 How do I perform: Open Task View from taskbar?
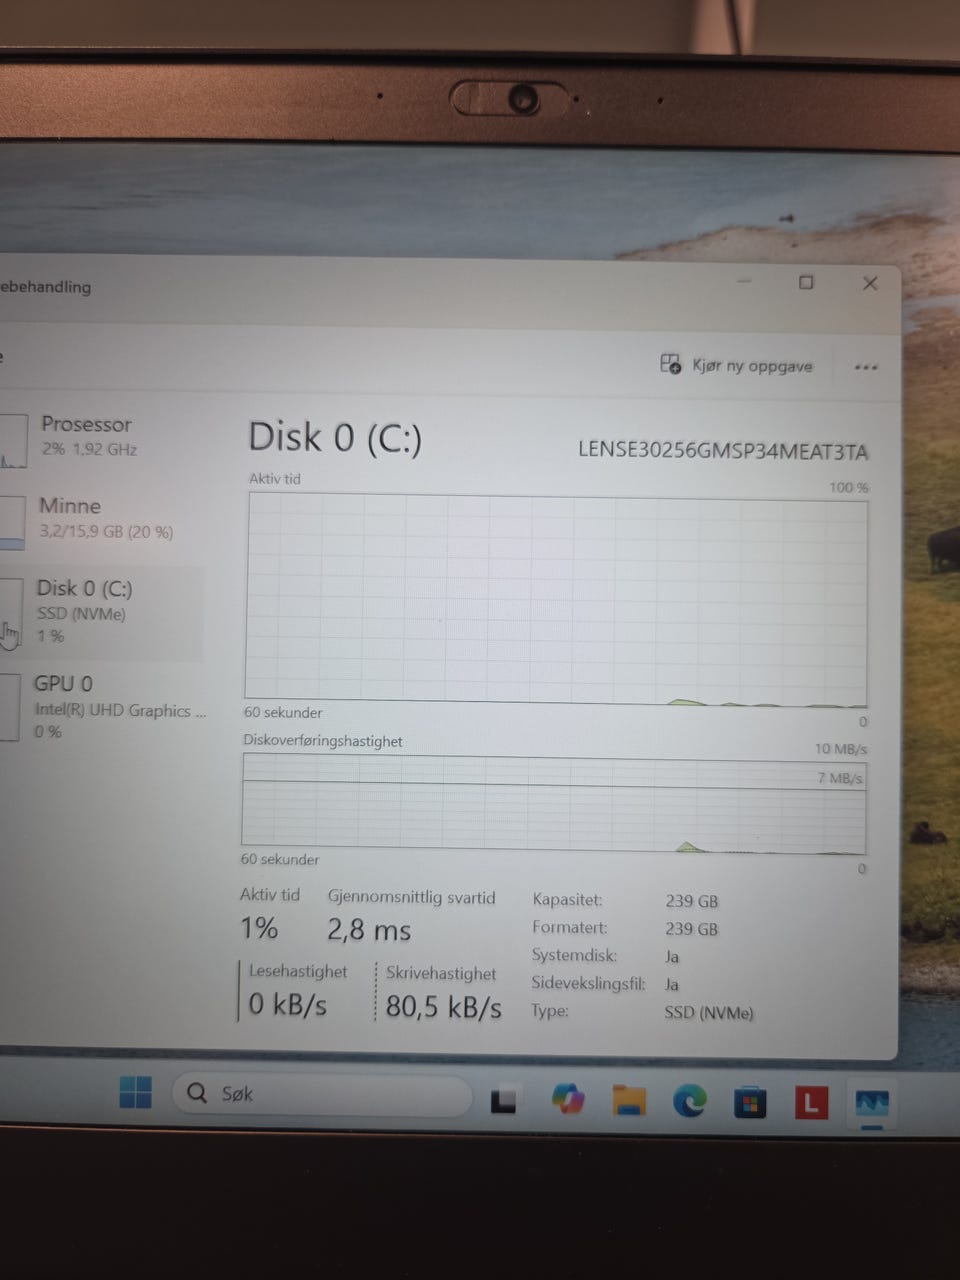503,1101
